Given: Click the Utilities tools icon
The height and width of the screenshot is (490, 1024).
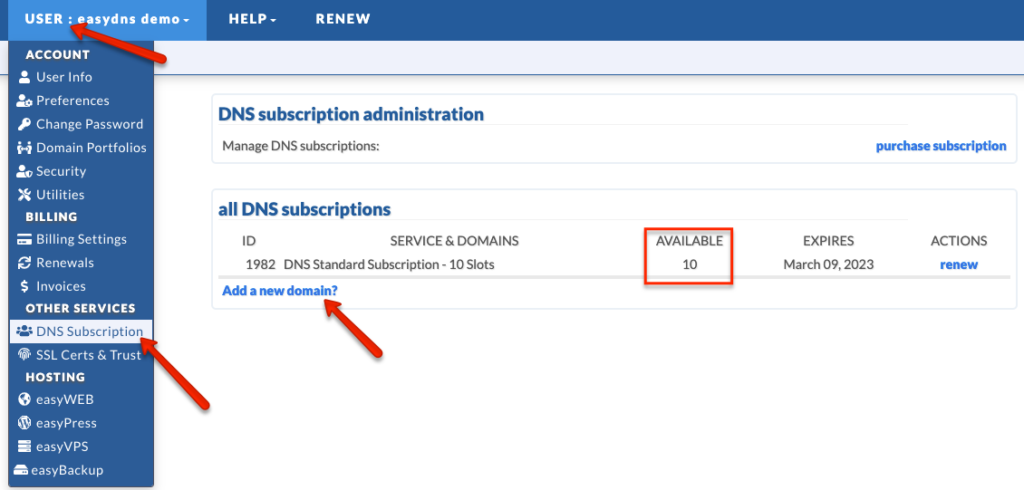Looking at the screenshot, I should point(24,195).
